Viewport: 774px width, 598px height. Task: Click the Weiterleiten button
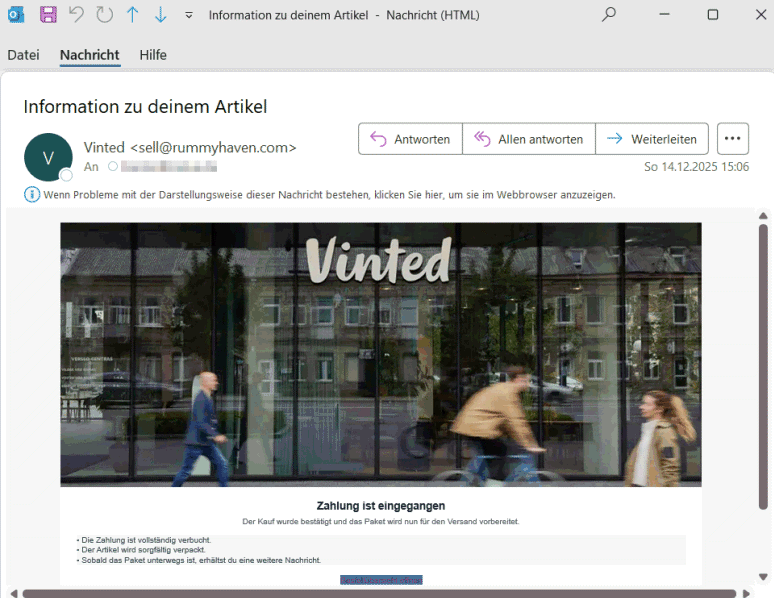[652, 139]
